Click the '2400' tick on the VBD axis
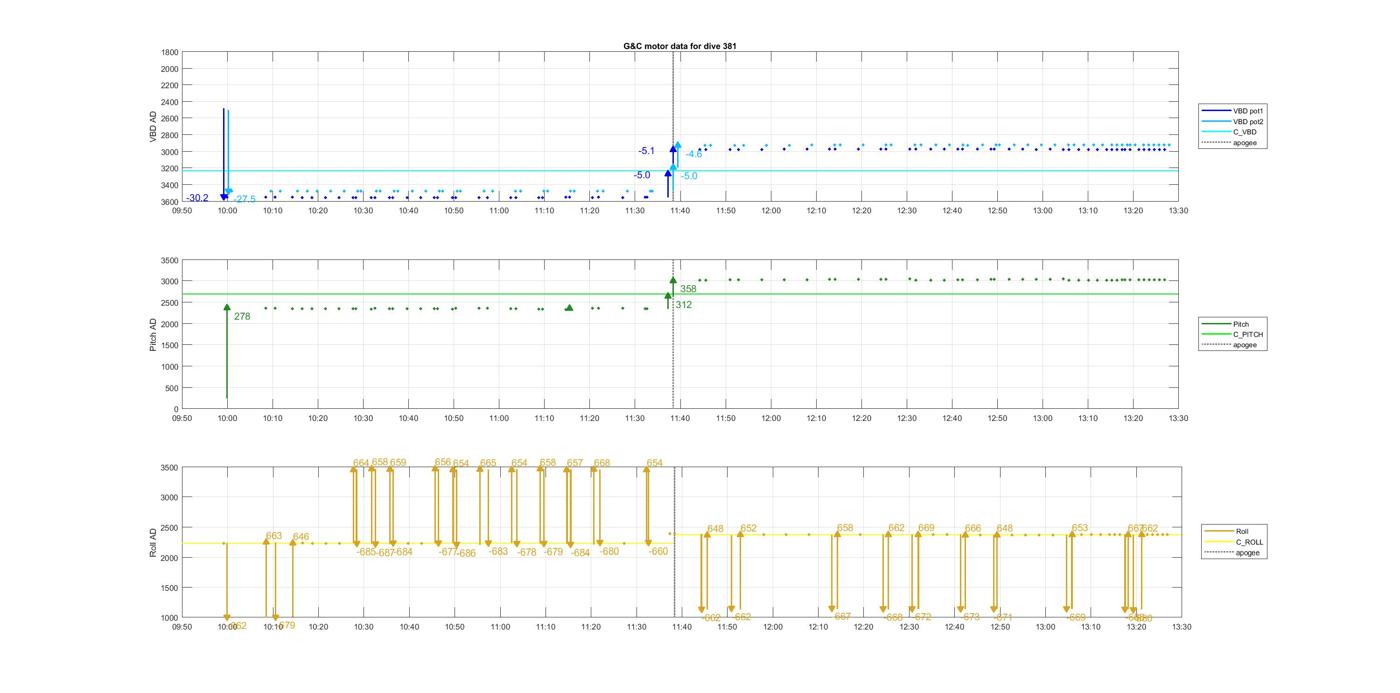 coord(170,102)
